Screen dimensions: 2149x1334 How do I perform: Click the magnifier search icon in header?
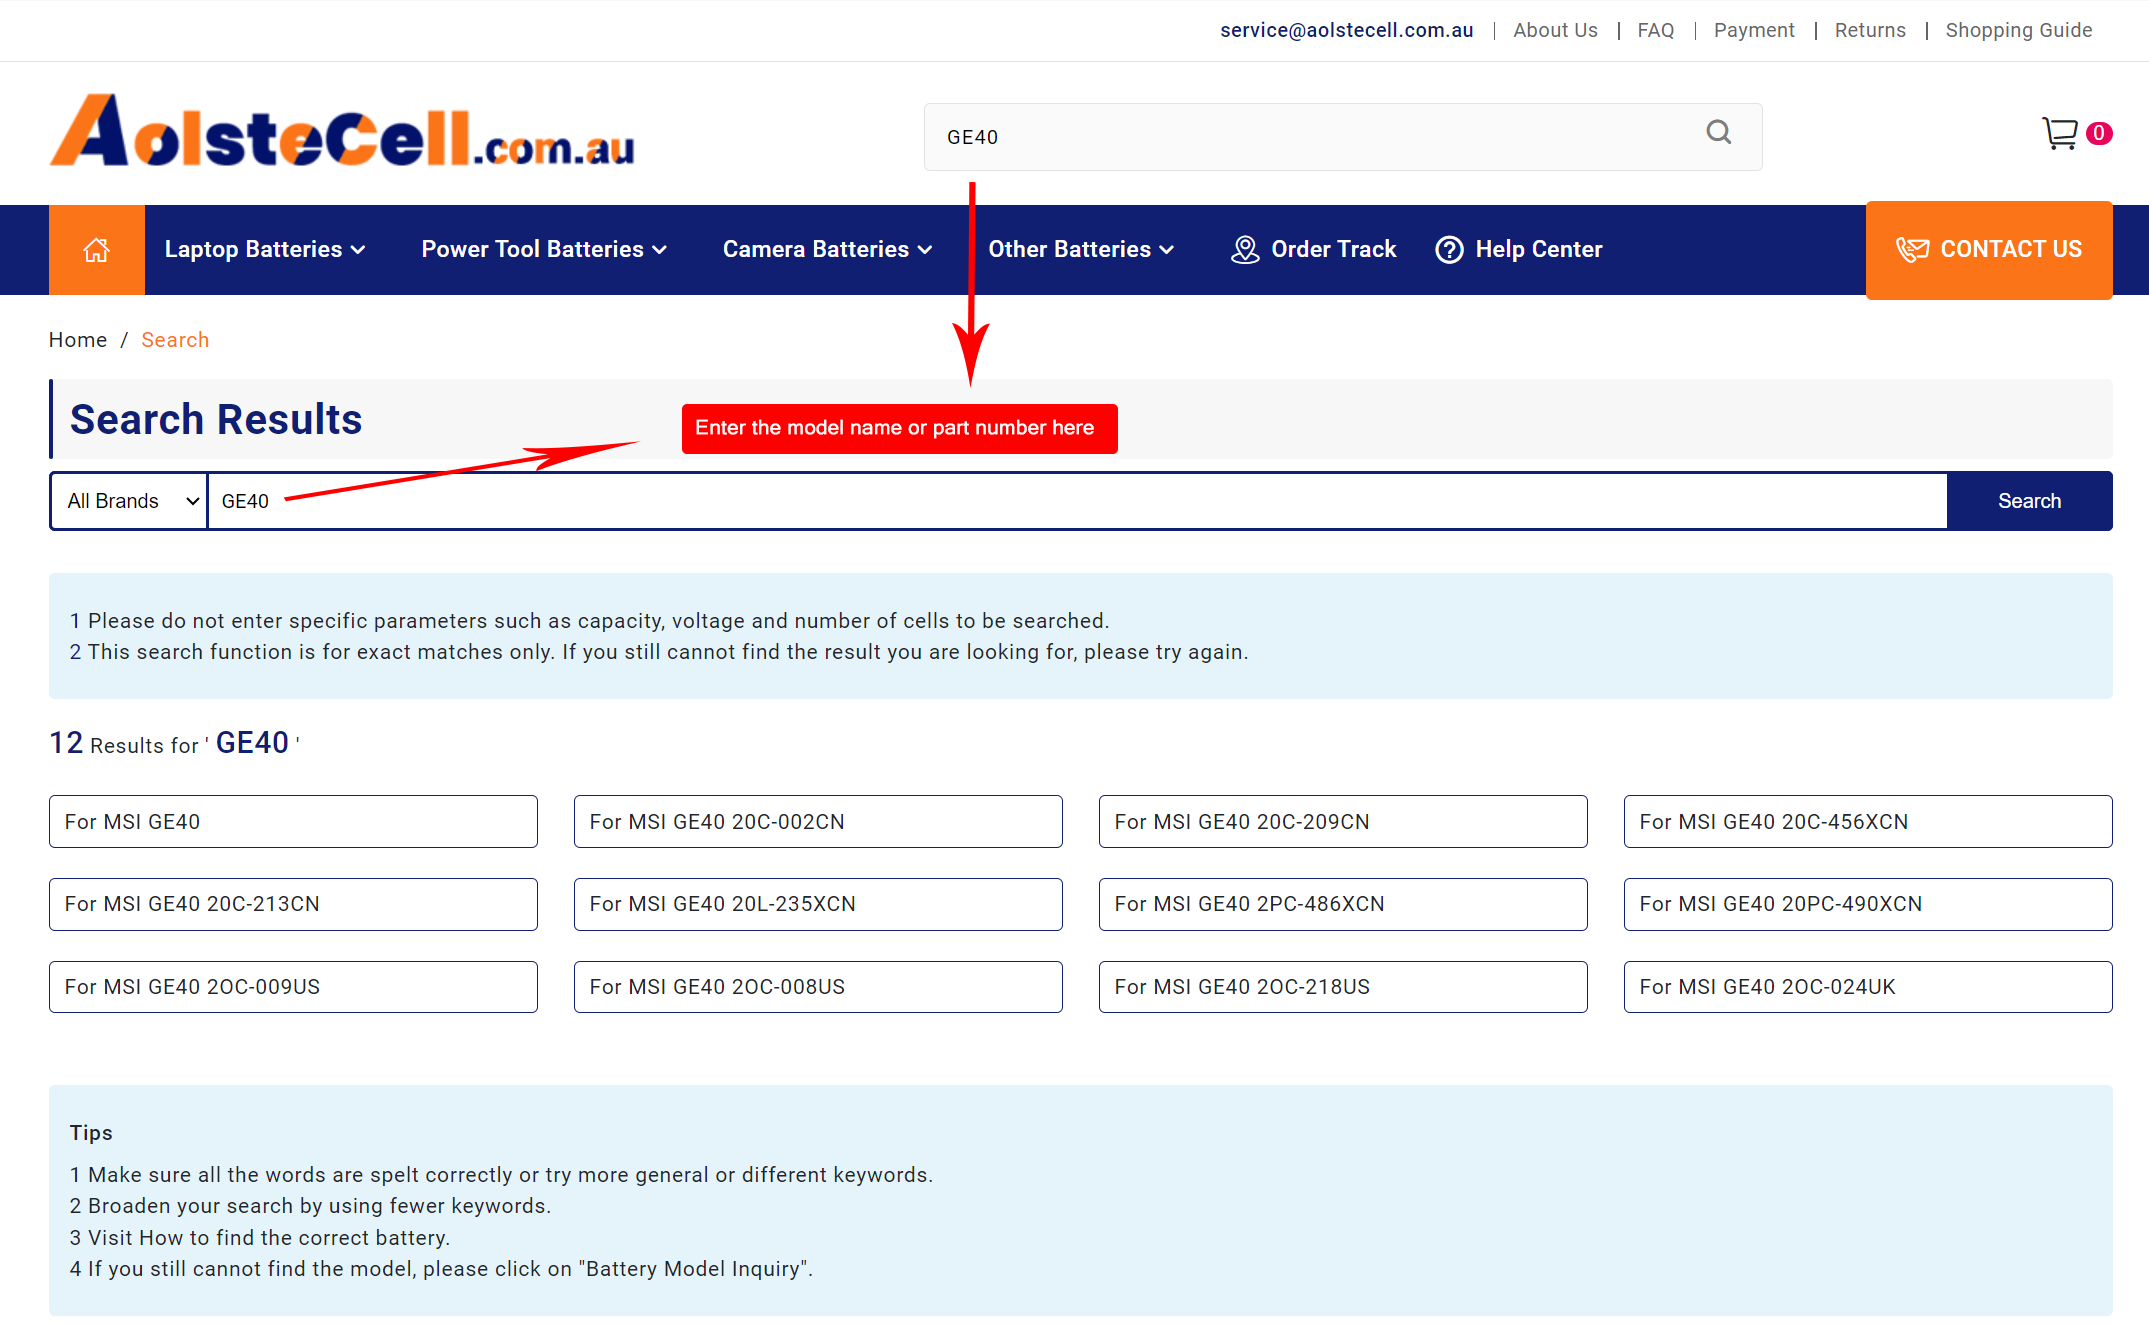1718,133
